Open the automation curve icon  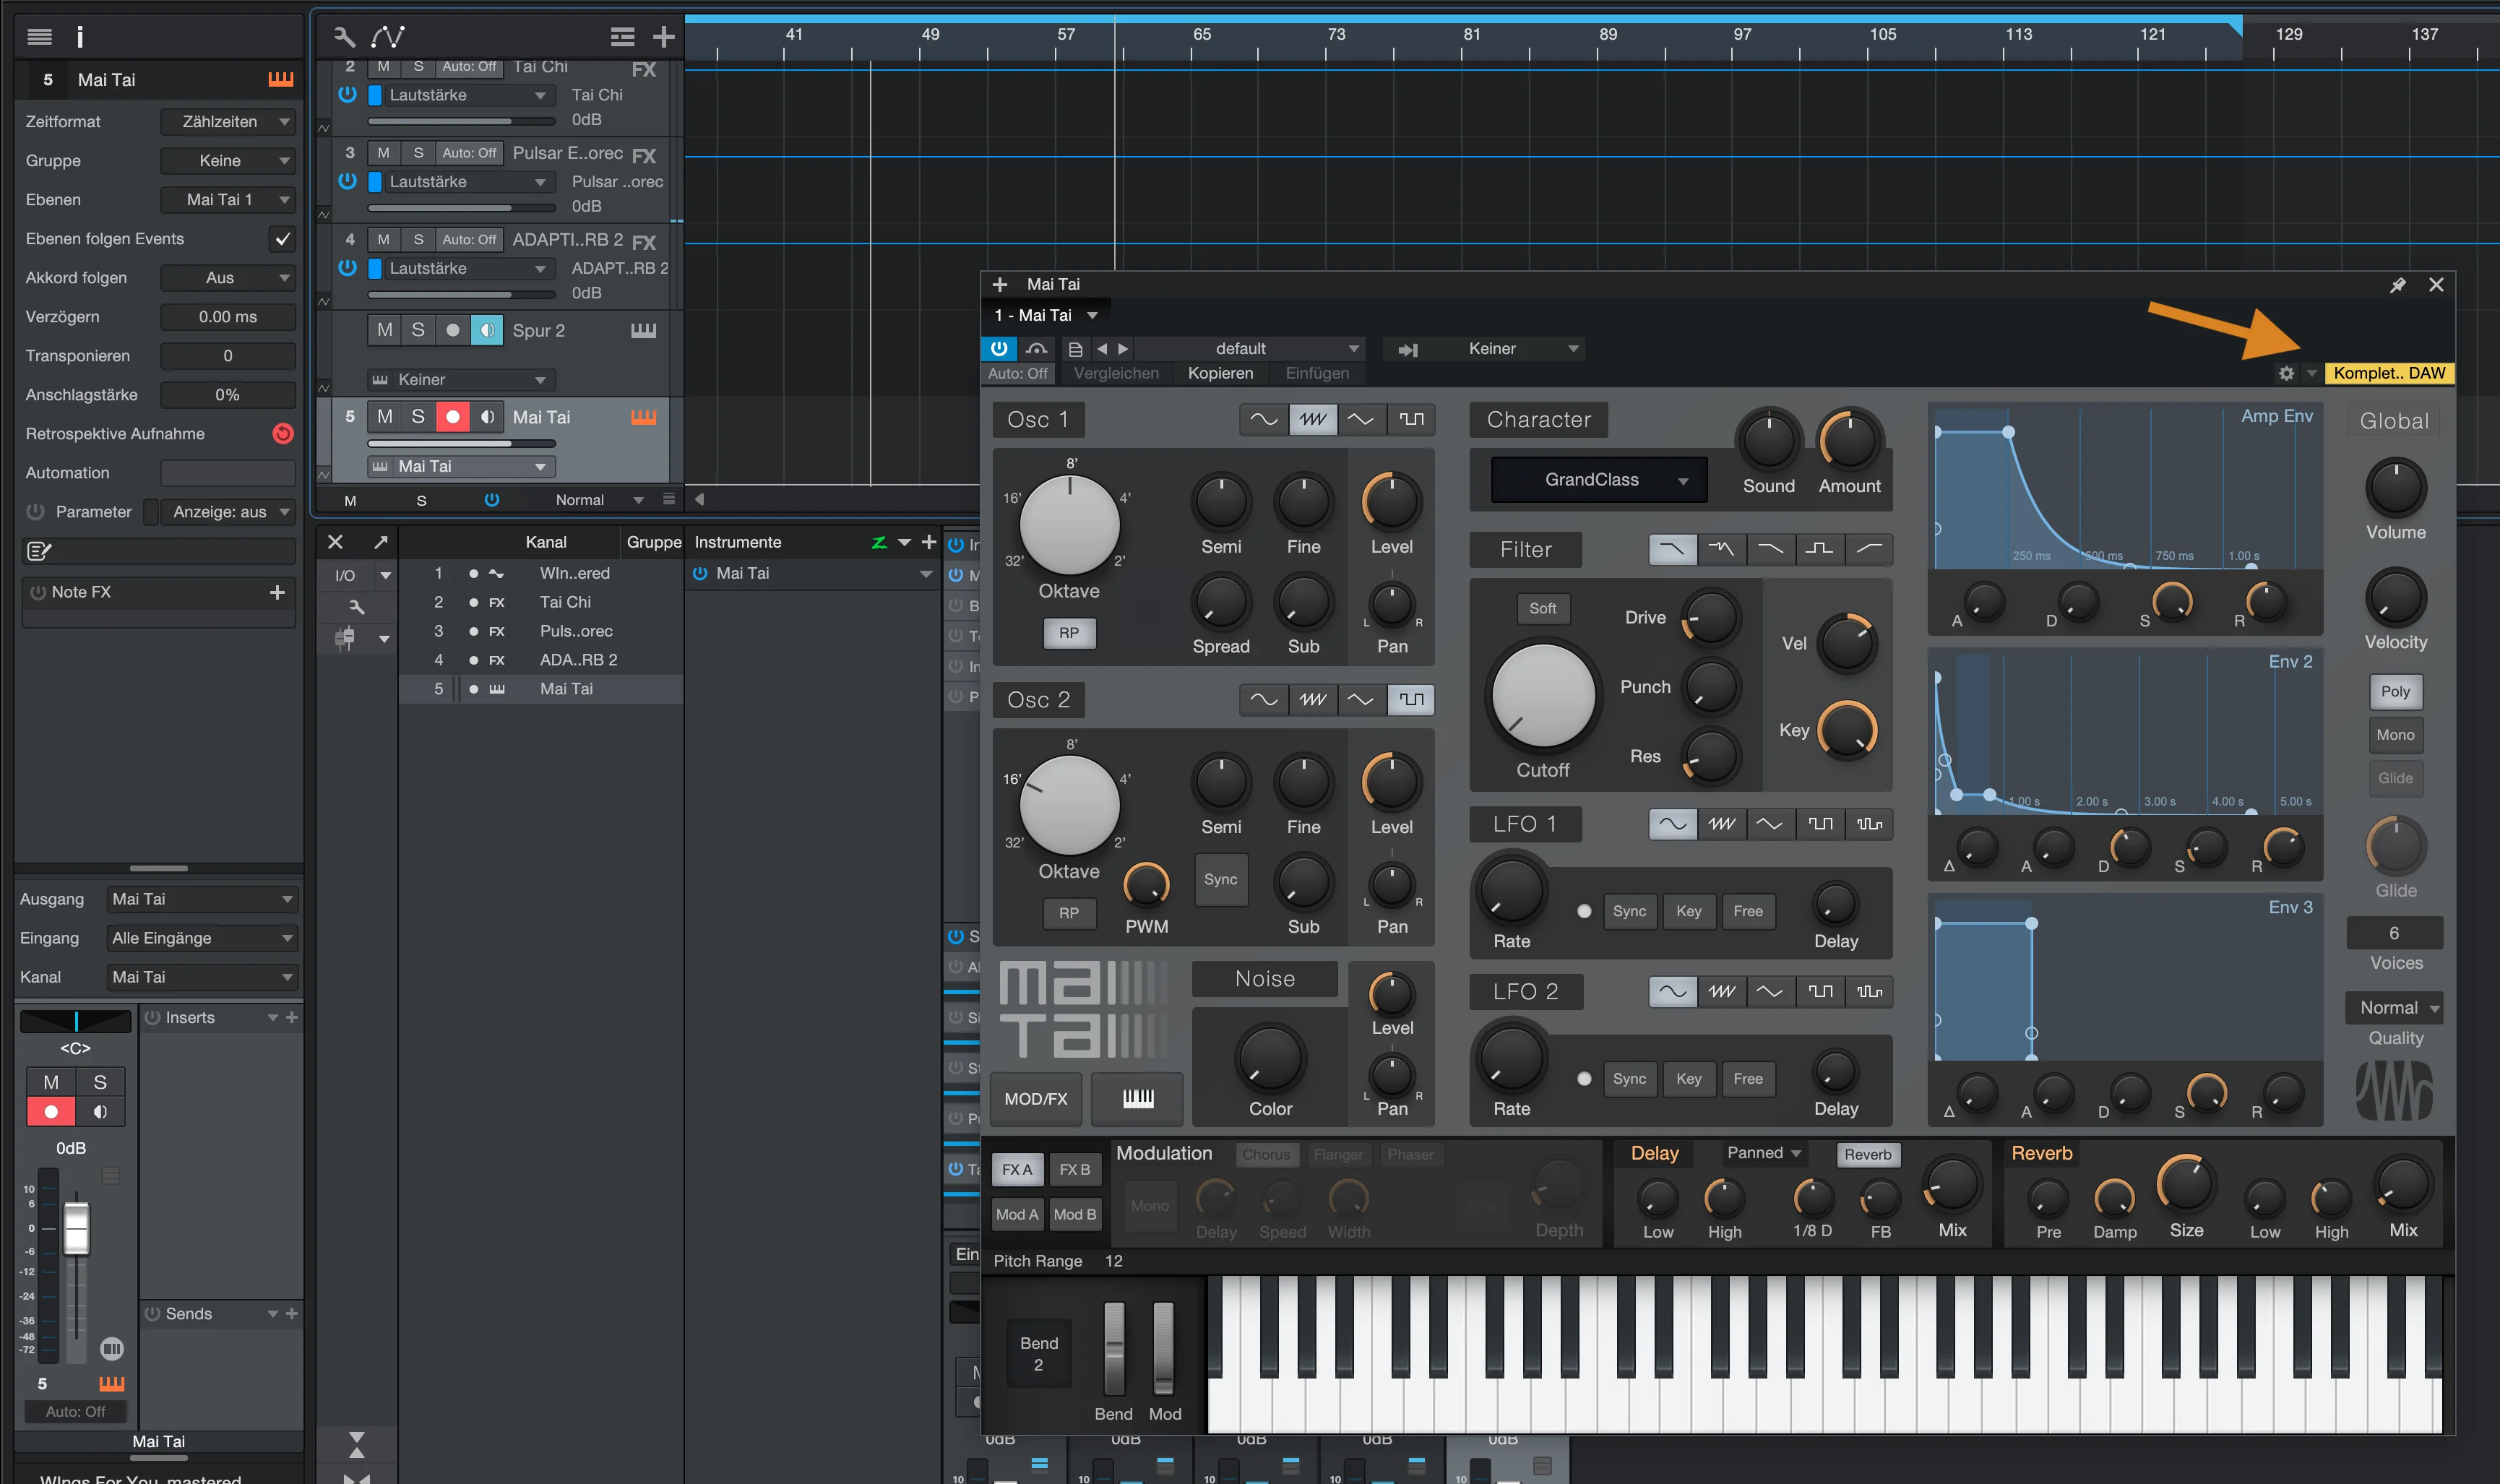tap(388, 37)
